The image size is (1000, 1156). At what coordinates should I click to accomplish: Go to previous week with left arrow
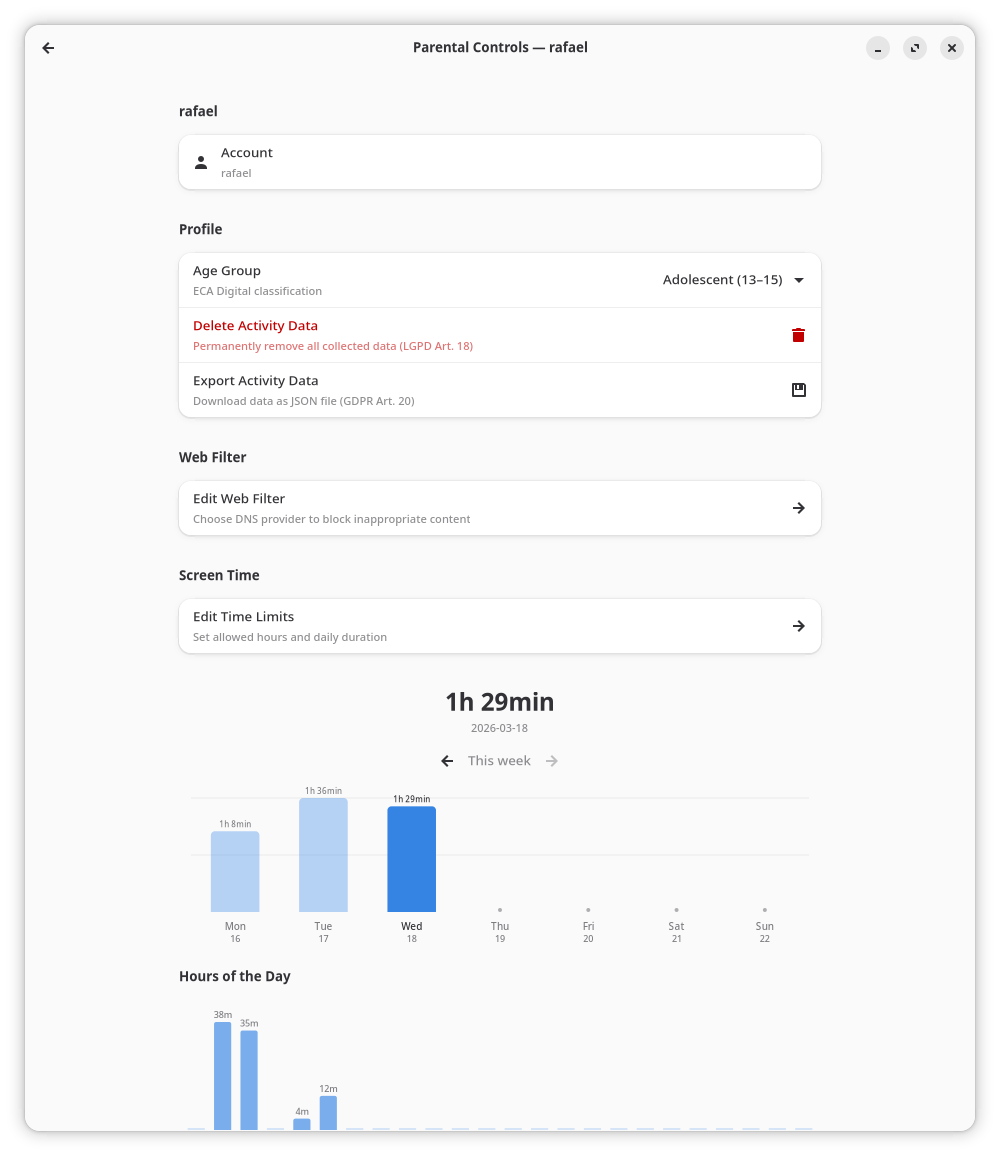coord(447,761)
